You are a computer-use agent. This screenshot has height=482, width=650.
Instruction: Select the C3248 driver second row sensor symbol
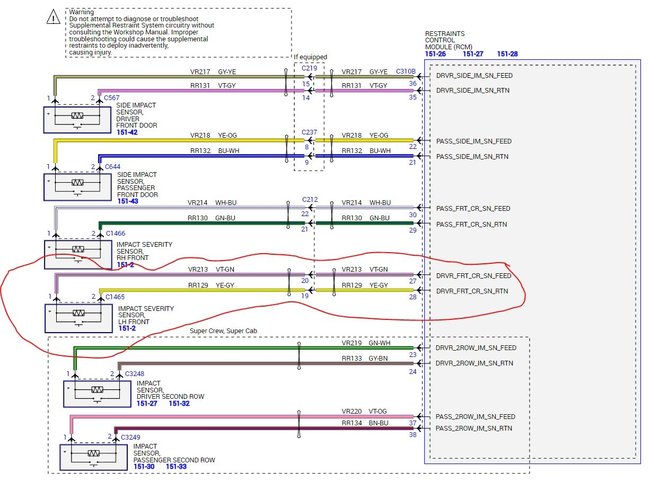pos(97,394)
